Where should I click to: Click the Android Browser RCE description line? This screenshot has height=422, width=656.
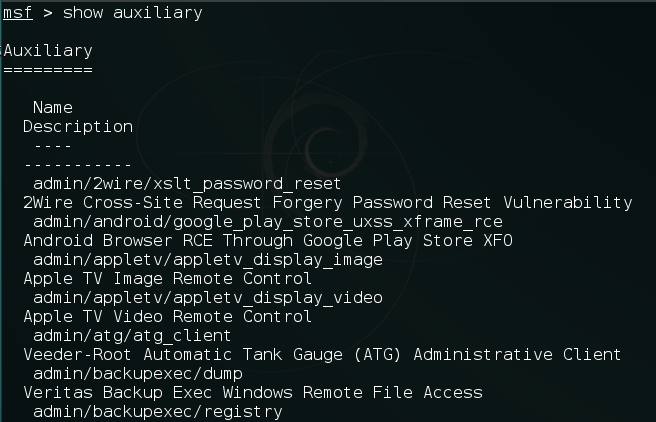pos(268,241)
